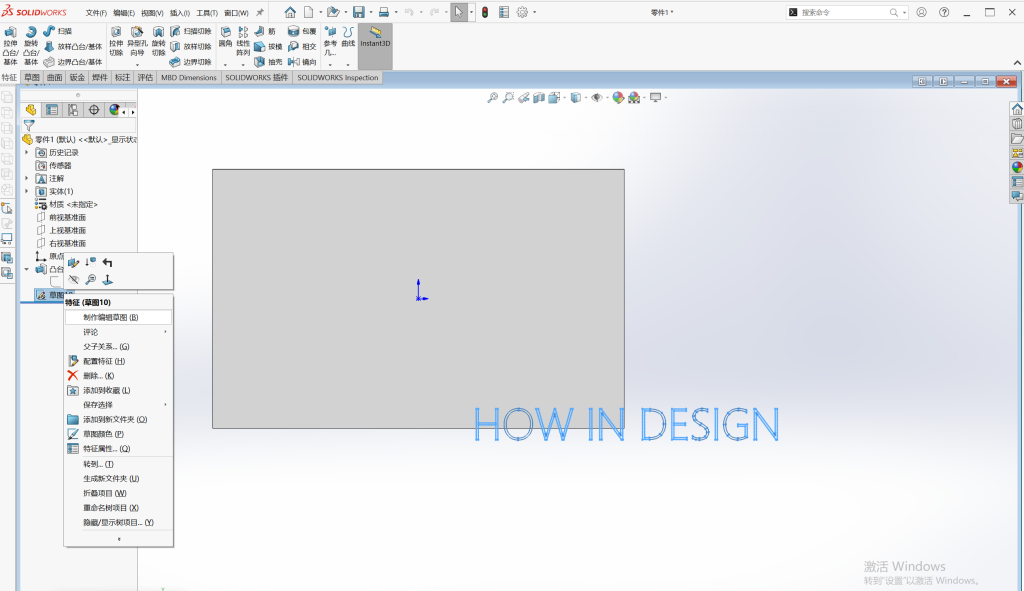Open the 保存选择 submenu
The image size is (1024, 591).
[118, 405]
